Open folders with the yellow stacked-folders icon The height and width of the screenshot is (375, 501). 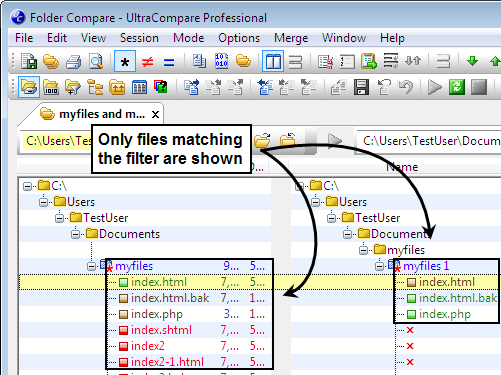tap(51, 61)
